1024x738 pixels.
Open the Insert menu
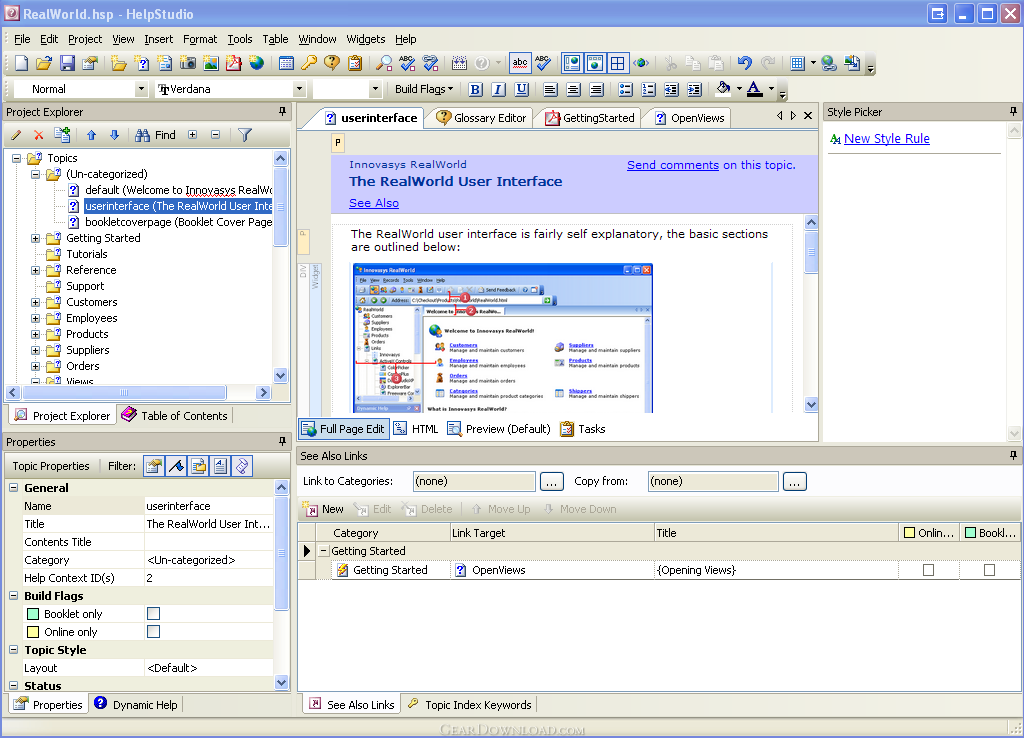coord(159,39)
